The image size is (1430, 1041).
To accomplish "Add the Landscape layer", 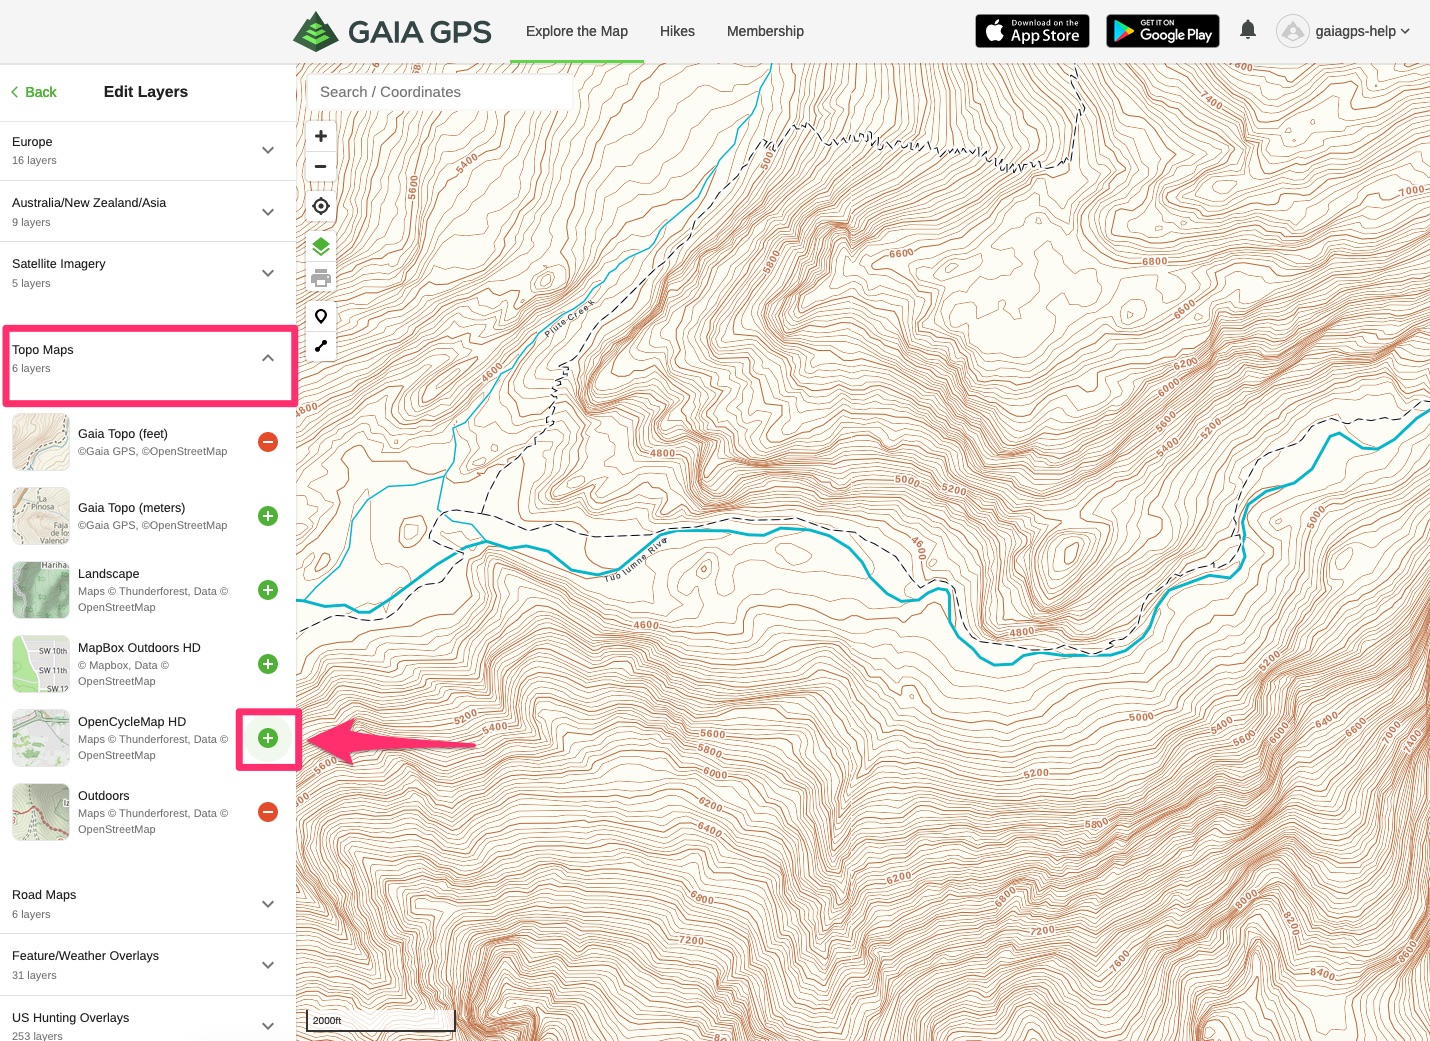I will pos(268,590).
